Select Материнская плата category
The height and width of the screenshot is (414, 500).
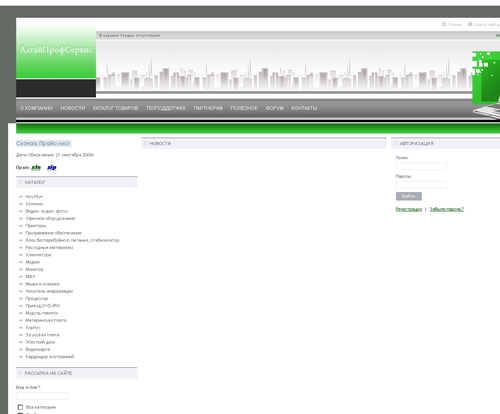click(46, 320)
